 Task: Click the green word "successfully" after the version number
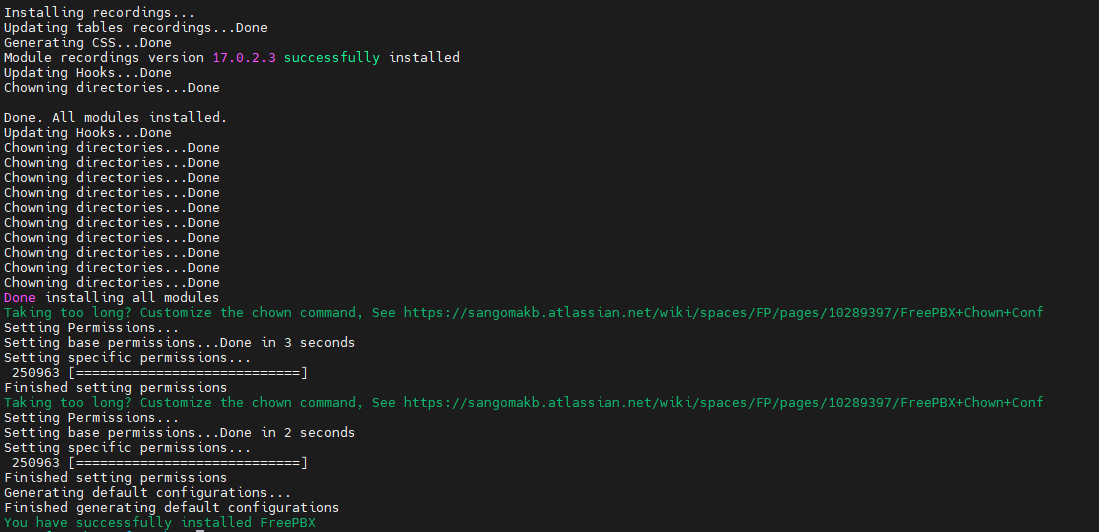[332, 57]
